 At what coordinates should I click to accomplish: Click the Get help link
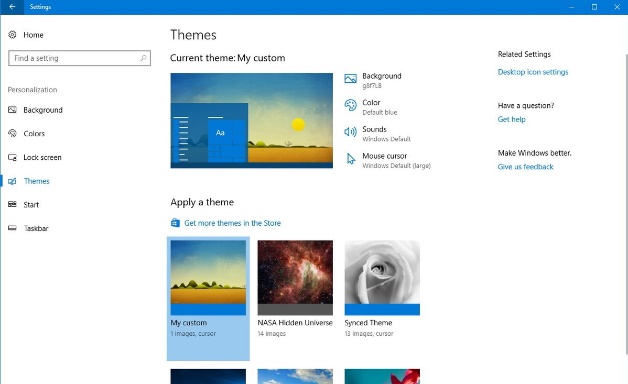(511, 119)
